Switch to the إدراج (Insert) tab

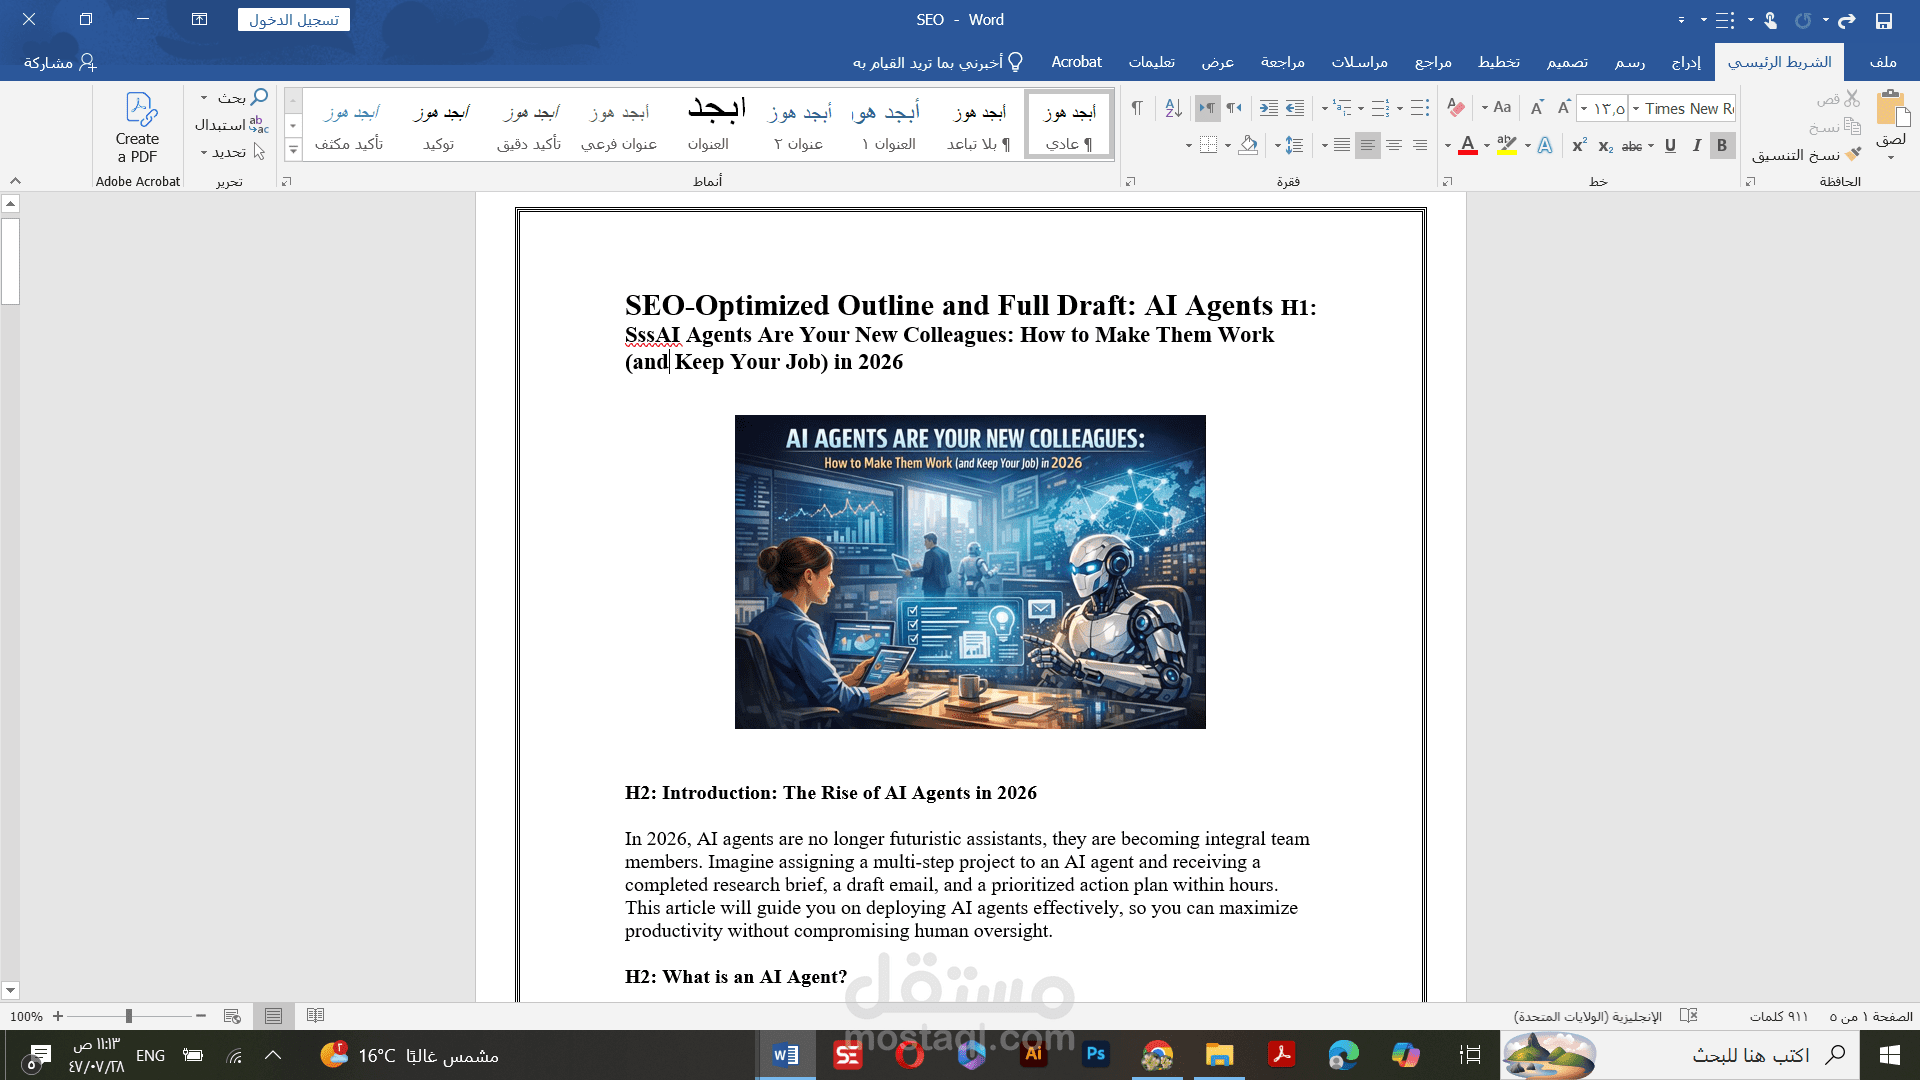click(1686, 62)
